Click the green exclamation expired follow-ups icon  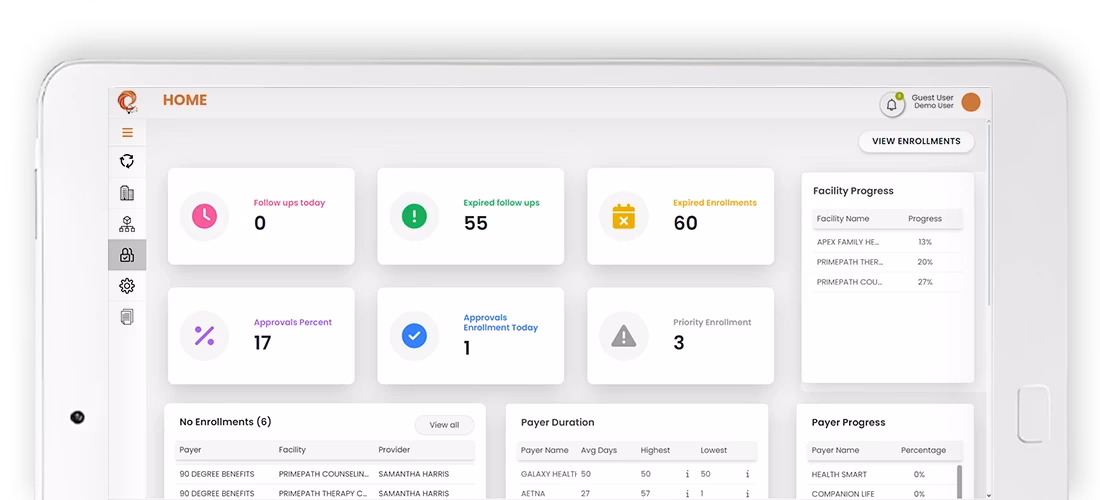[414, 216]
